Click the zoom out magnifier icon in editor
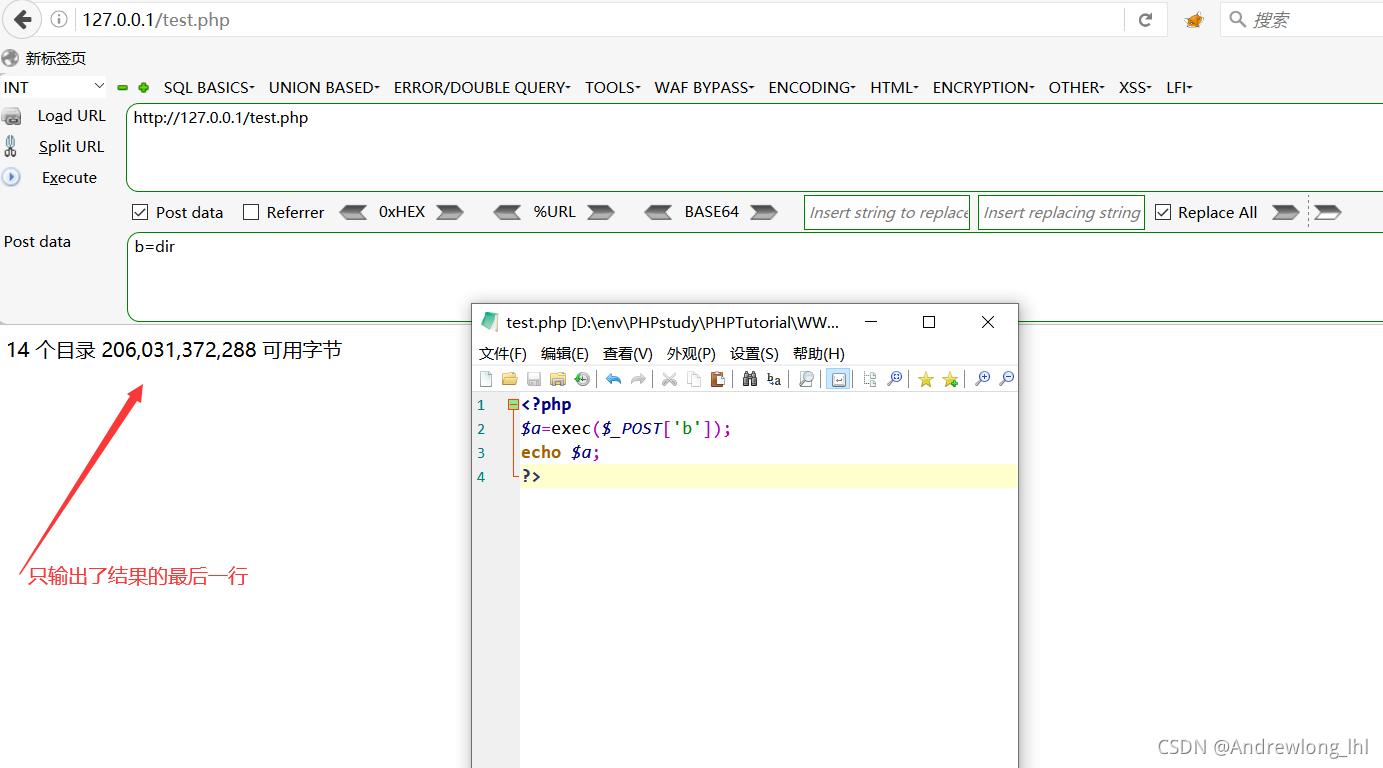 (x=1007, y=379)
